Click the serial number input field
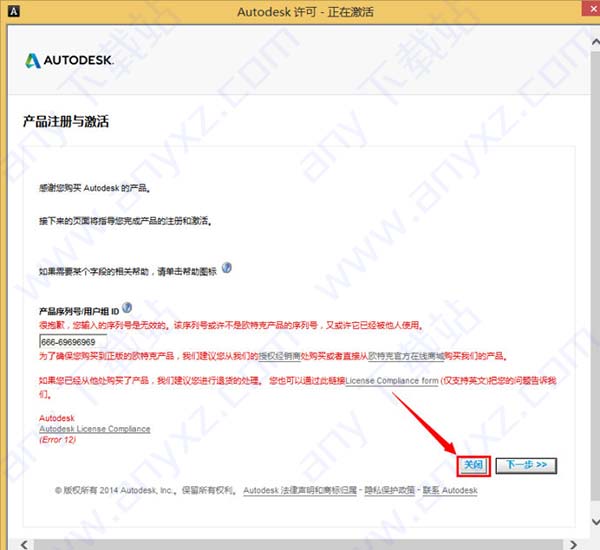The image size is (600, 550). [73, 341]
